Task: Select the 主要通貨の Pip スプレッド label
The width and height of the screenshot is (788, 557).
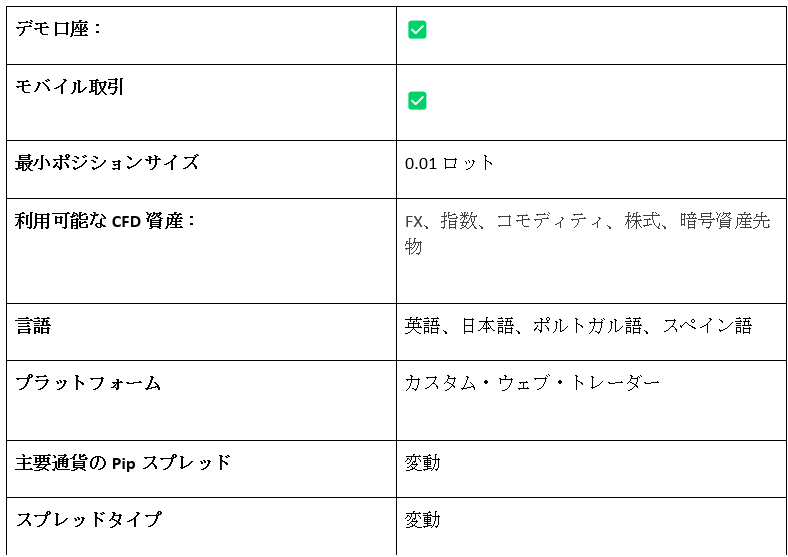Action: (x=123, y=462)
